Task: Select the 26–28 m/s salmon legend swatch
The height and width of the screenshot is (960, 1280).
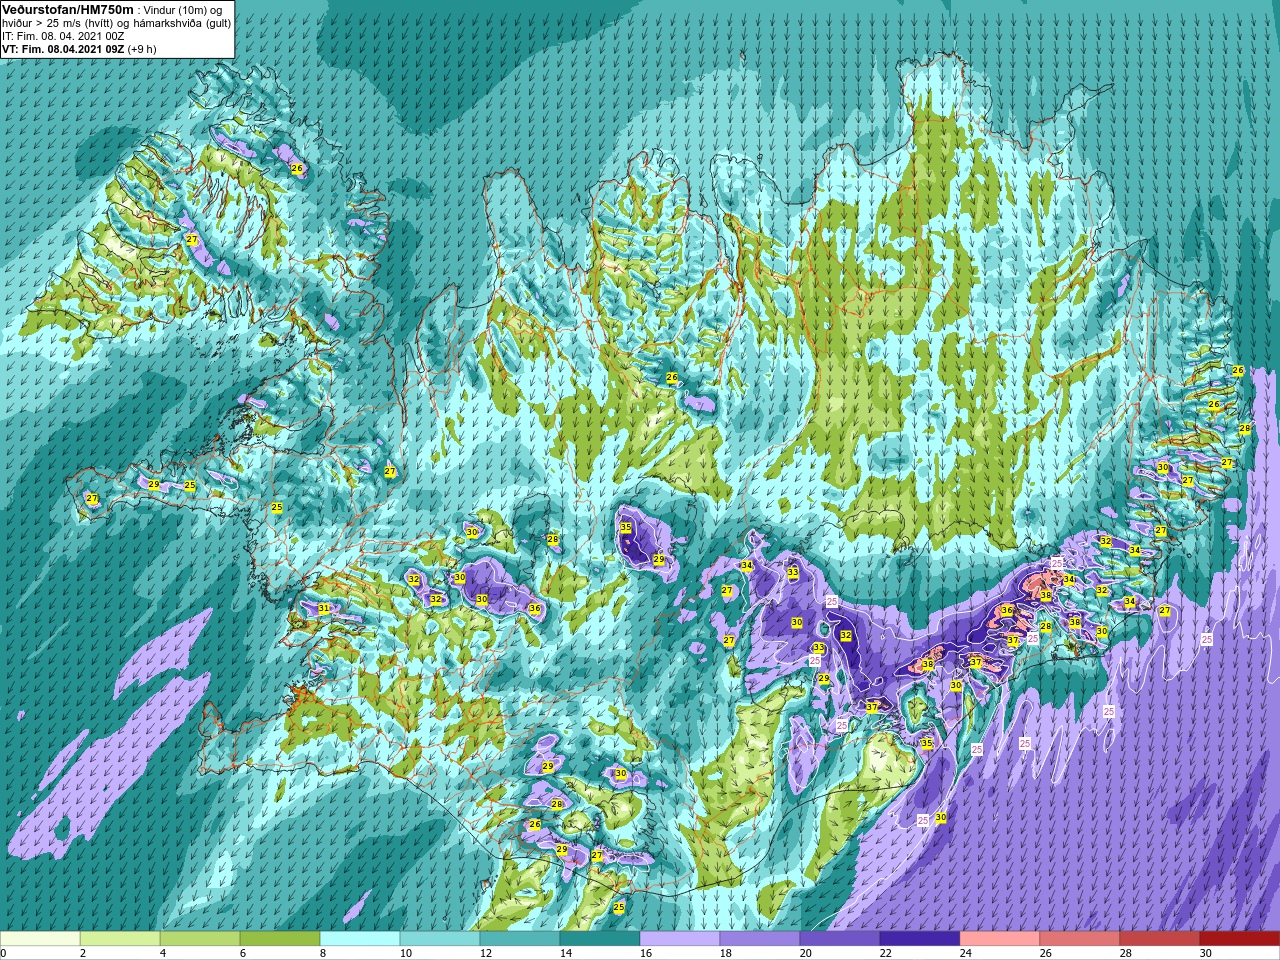Action: [1080, 939]
